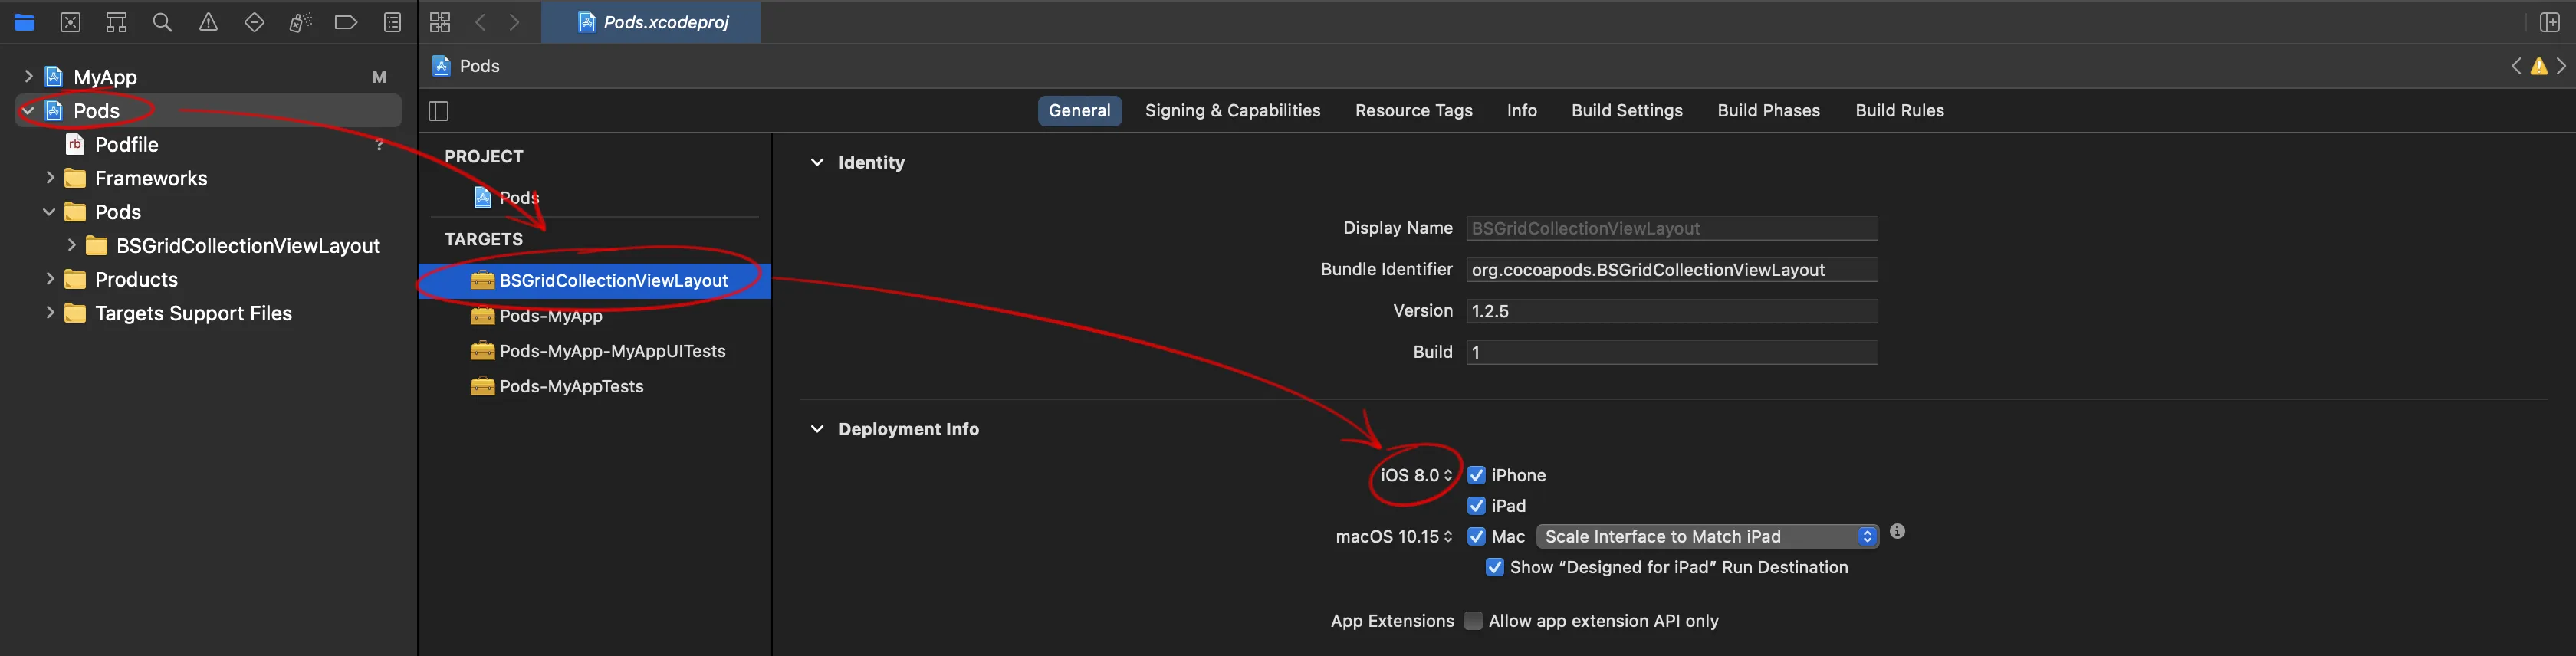
Task: Open the breakpoint navigator icon
Action: tap(345, 22)
